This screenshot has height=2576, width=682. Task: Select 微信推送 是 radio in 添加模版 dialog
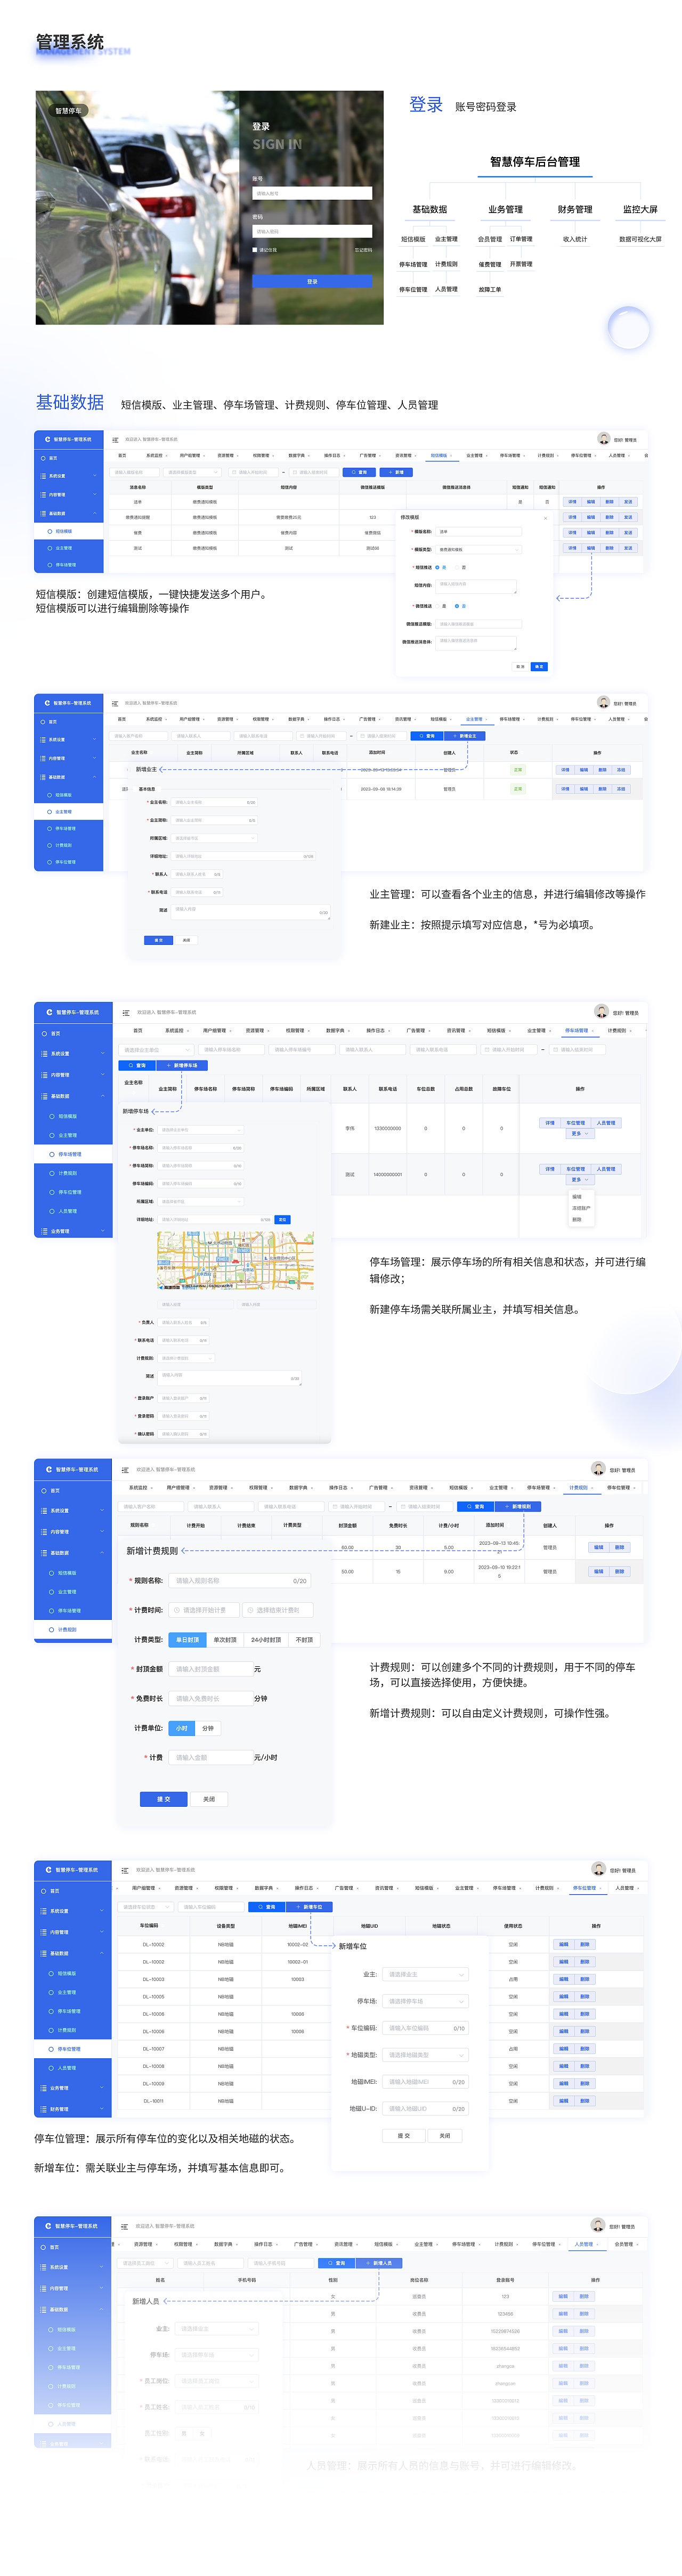click(438, 606)
